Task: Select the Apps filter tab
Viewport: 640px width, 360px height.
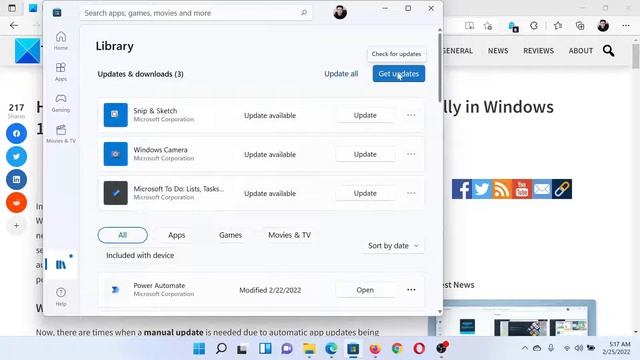Action: (176, 235)
